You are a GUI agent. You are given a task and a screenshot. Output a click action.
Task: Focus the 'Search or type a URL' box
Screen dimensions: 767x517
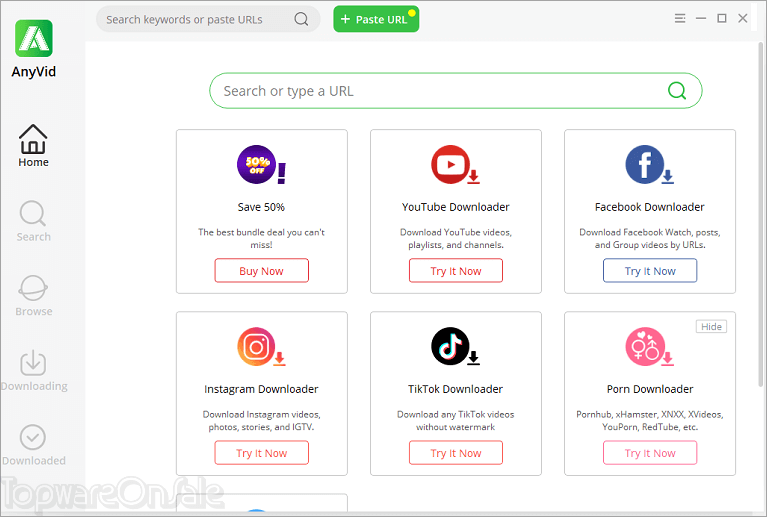pos(455,90)
